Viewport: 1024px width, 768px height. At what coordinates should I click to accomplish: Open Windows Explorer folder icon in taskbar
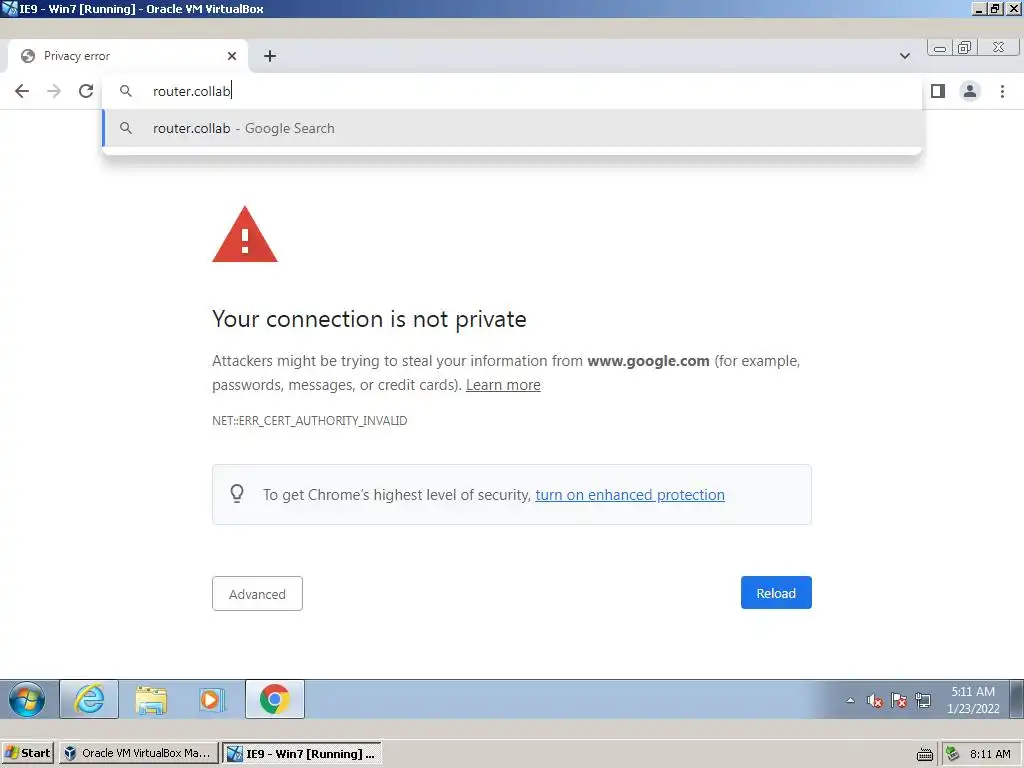click(151, 699)
